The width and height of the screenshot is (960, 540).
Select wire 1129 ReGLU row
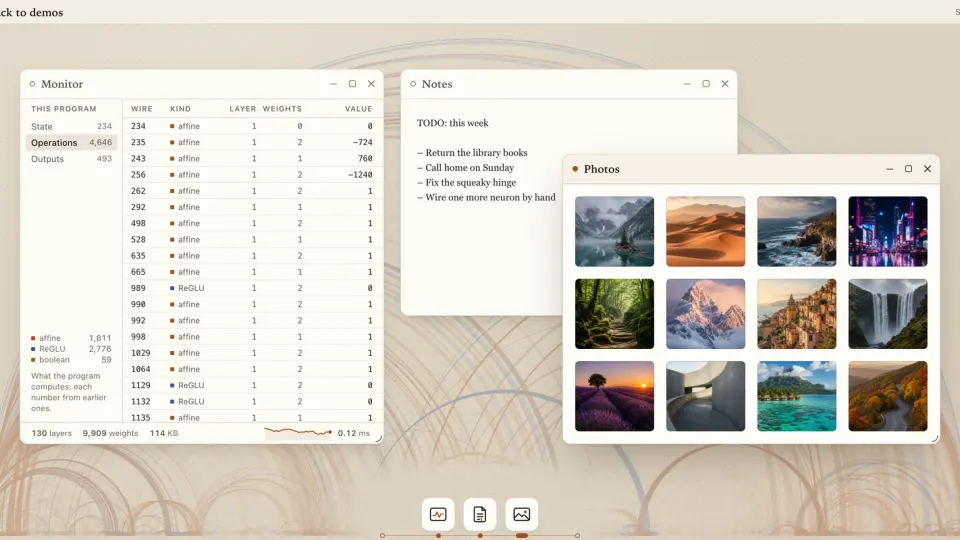tap(253, 385)
